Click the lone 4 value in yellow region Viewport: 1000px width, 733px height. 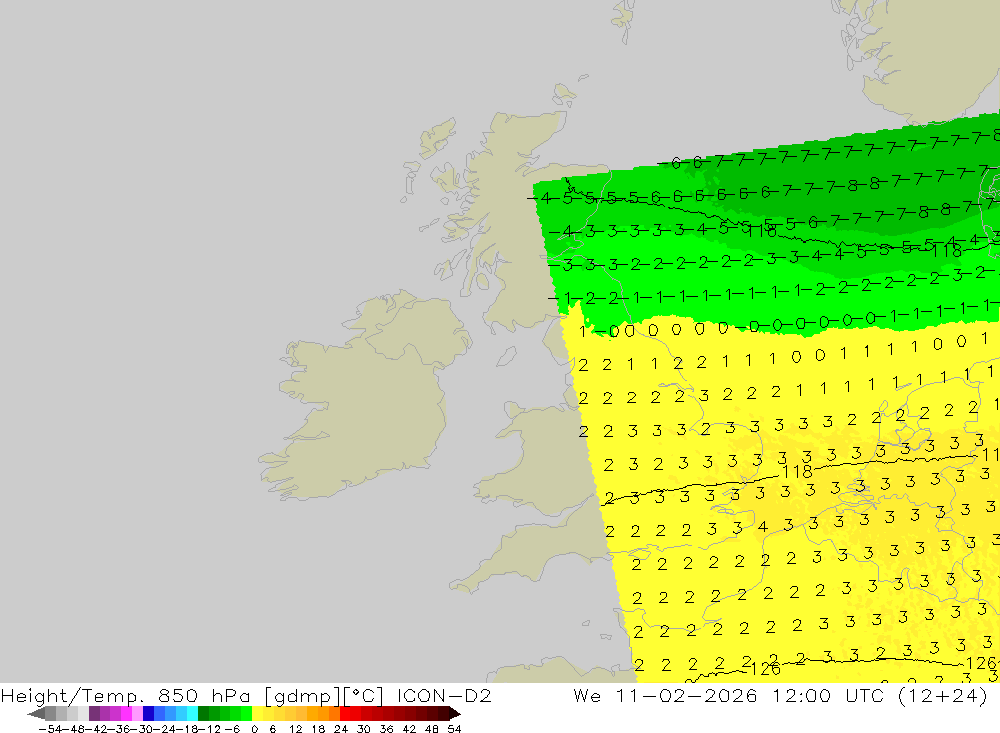coord(763,526)
